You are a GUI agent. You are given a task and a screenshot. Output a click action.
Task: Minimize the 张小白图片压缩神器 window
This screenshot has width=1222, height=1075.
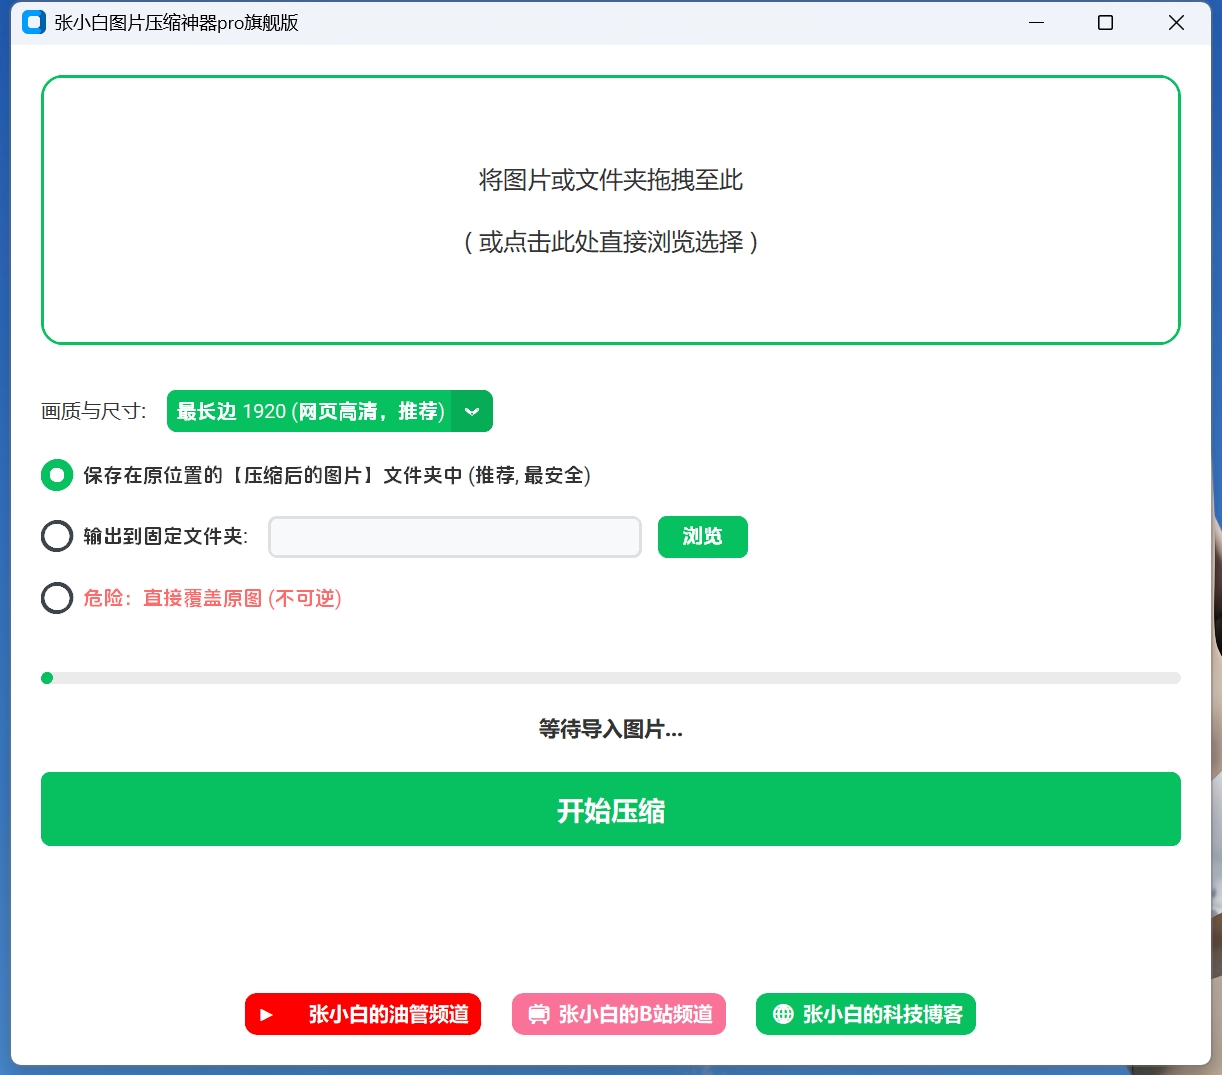(1037, 22)
